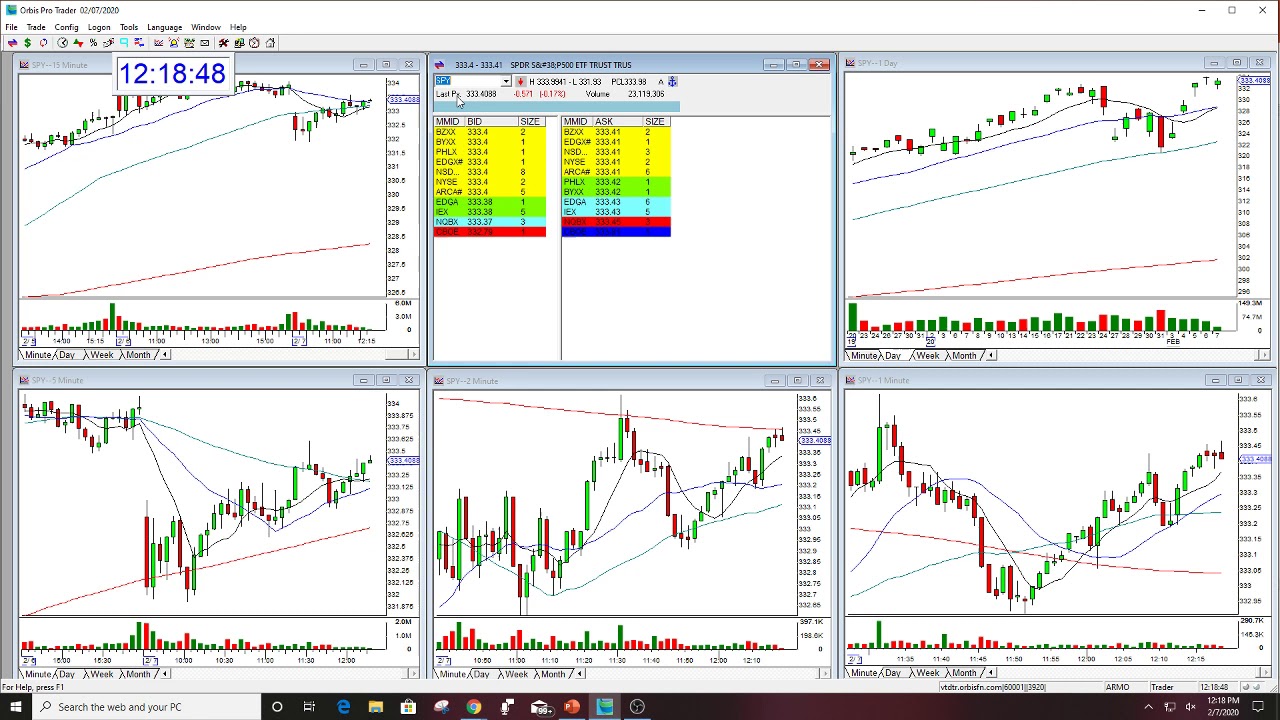This screenshot has height=720, width=1280.
Task: Open the Tools menu
Action: [129, 27]
